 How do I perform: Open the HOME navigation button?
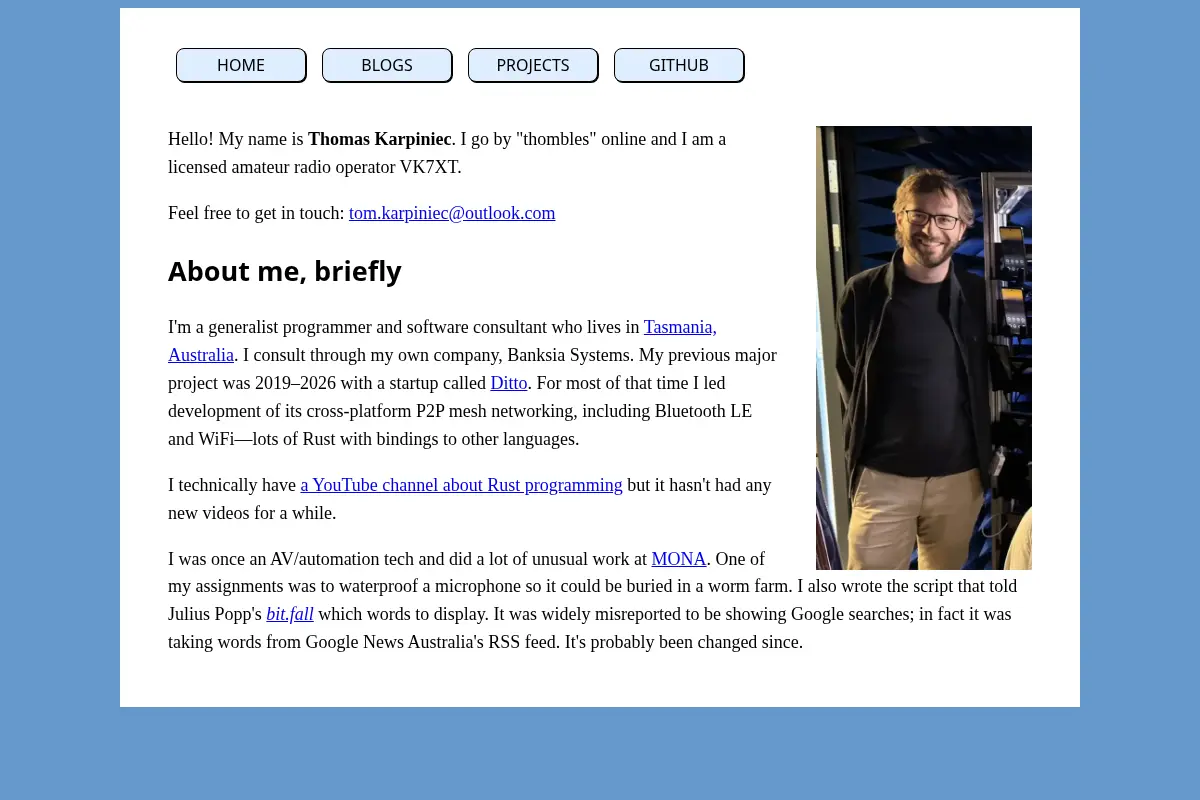click(241, 65)
